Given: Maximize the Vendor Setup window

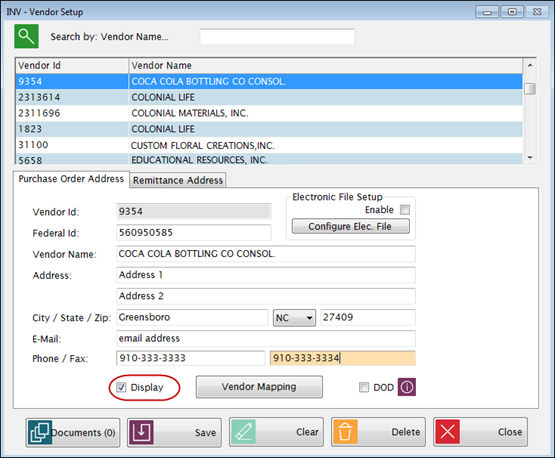Looking at the screenshot, I should (x=512, y=12).
